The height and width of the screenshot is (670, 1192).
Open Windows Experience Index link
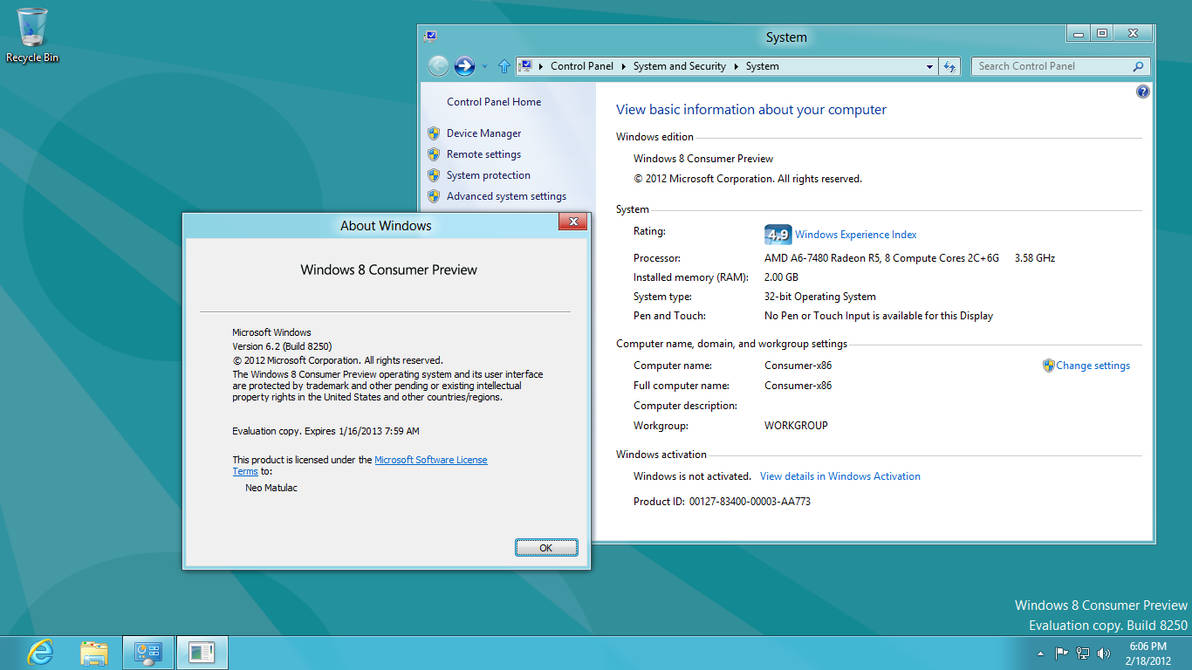point(855,234)
